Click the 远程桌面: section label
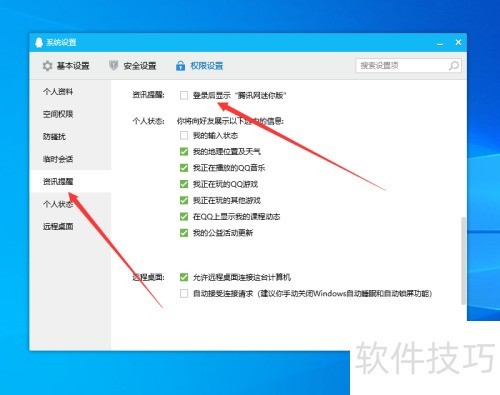Viewport: 500px width, 395px height. coord(148,277)
